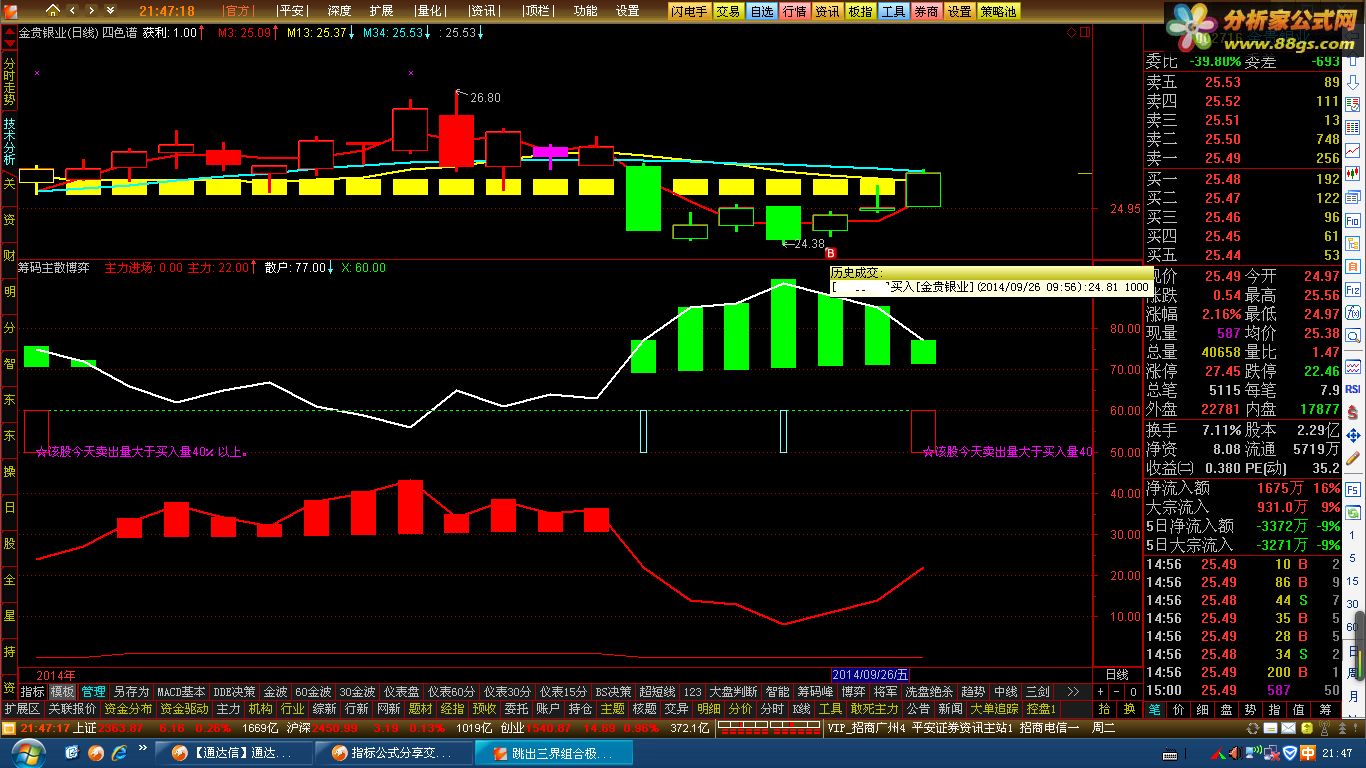This screenshot has height=768, width=1366.
Task: Click the plus zoom-in button
Action: 1100,692
